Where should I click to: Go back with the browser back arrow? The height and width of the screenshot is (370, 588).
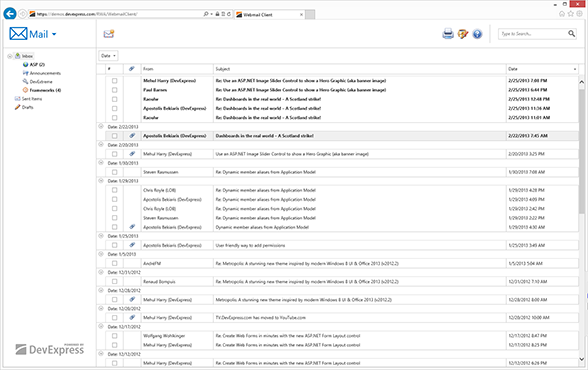point(10,14)
